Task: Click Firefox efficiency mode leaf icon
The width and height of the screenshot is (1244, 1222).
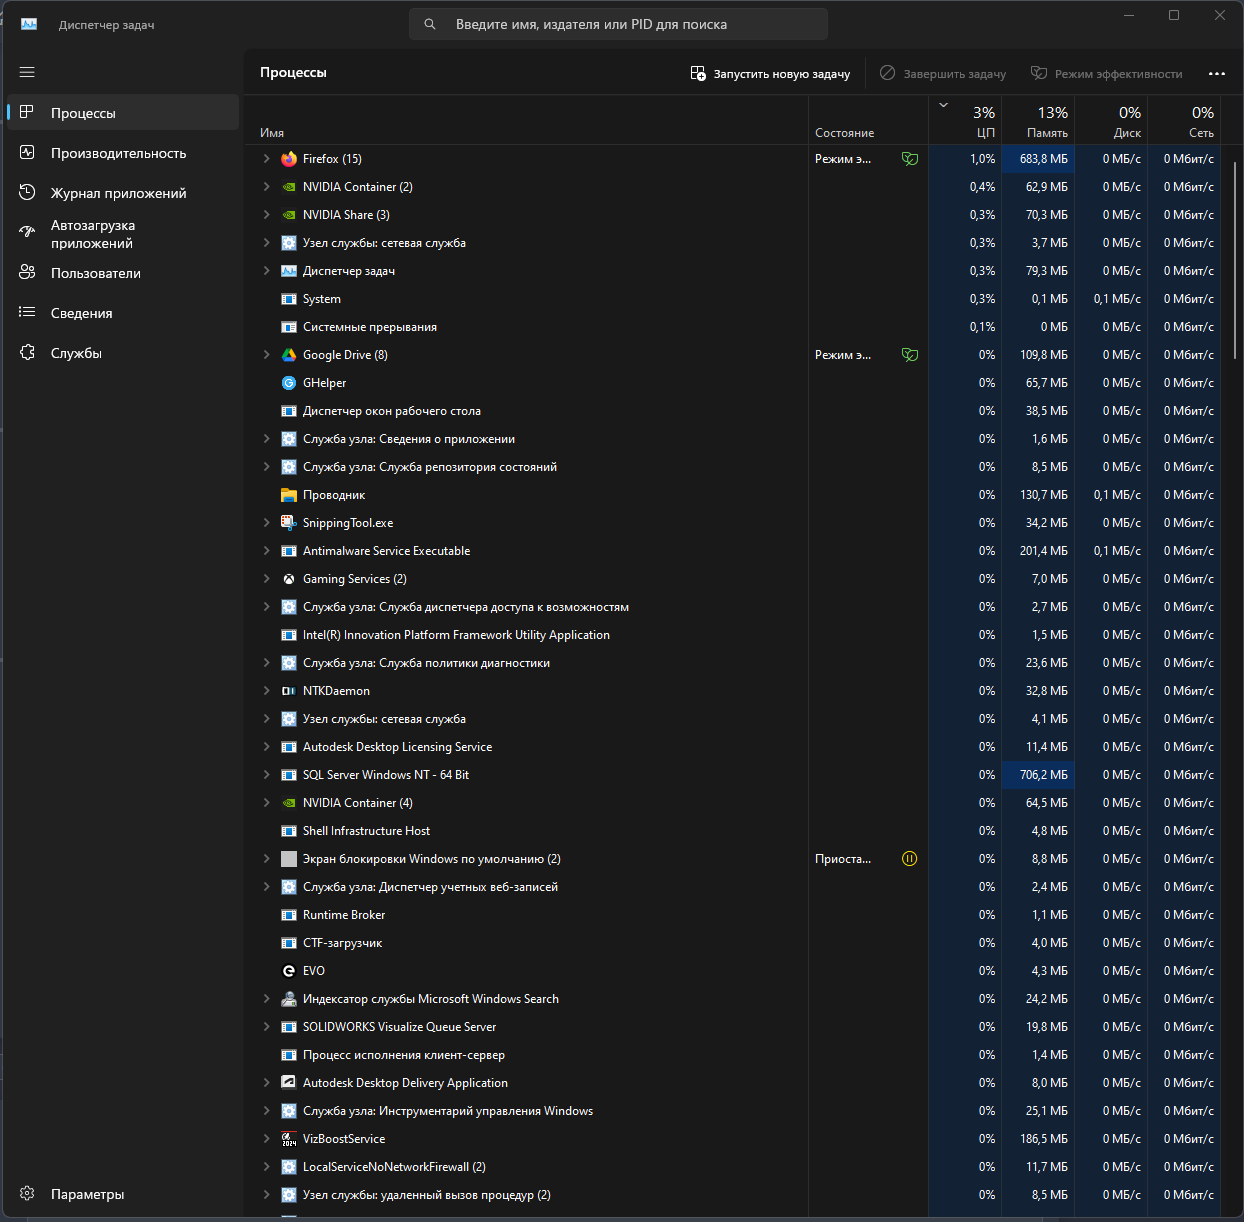Action: (x=910, y=159)
